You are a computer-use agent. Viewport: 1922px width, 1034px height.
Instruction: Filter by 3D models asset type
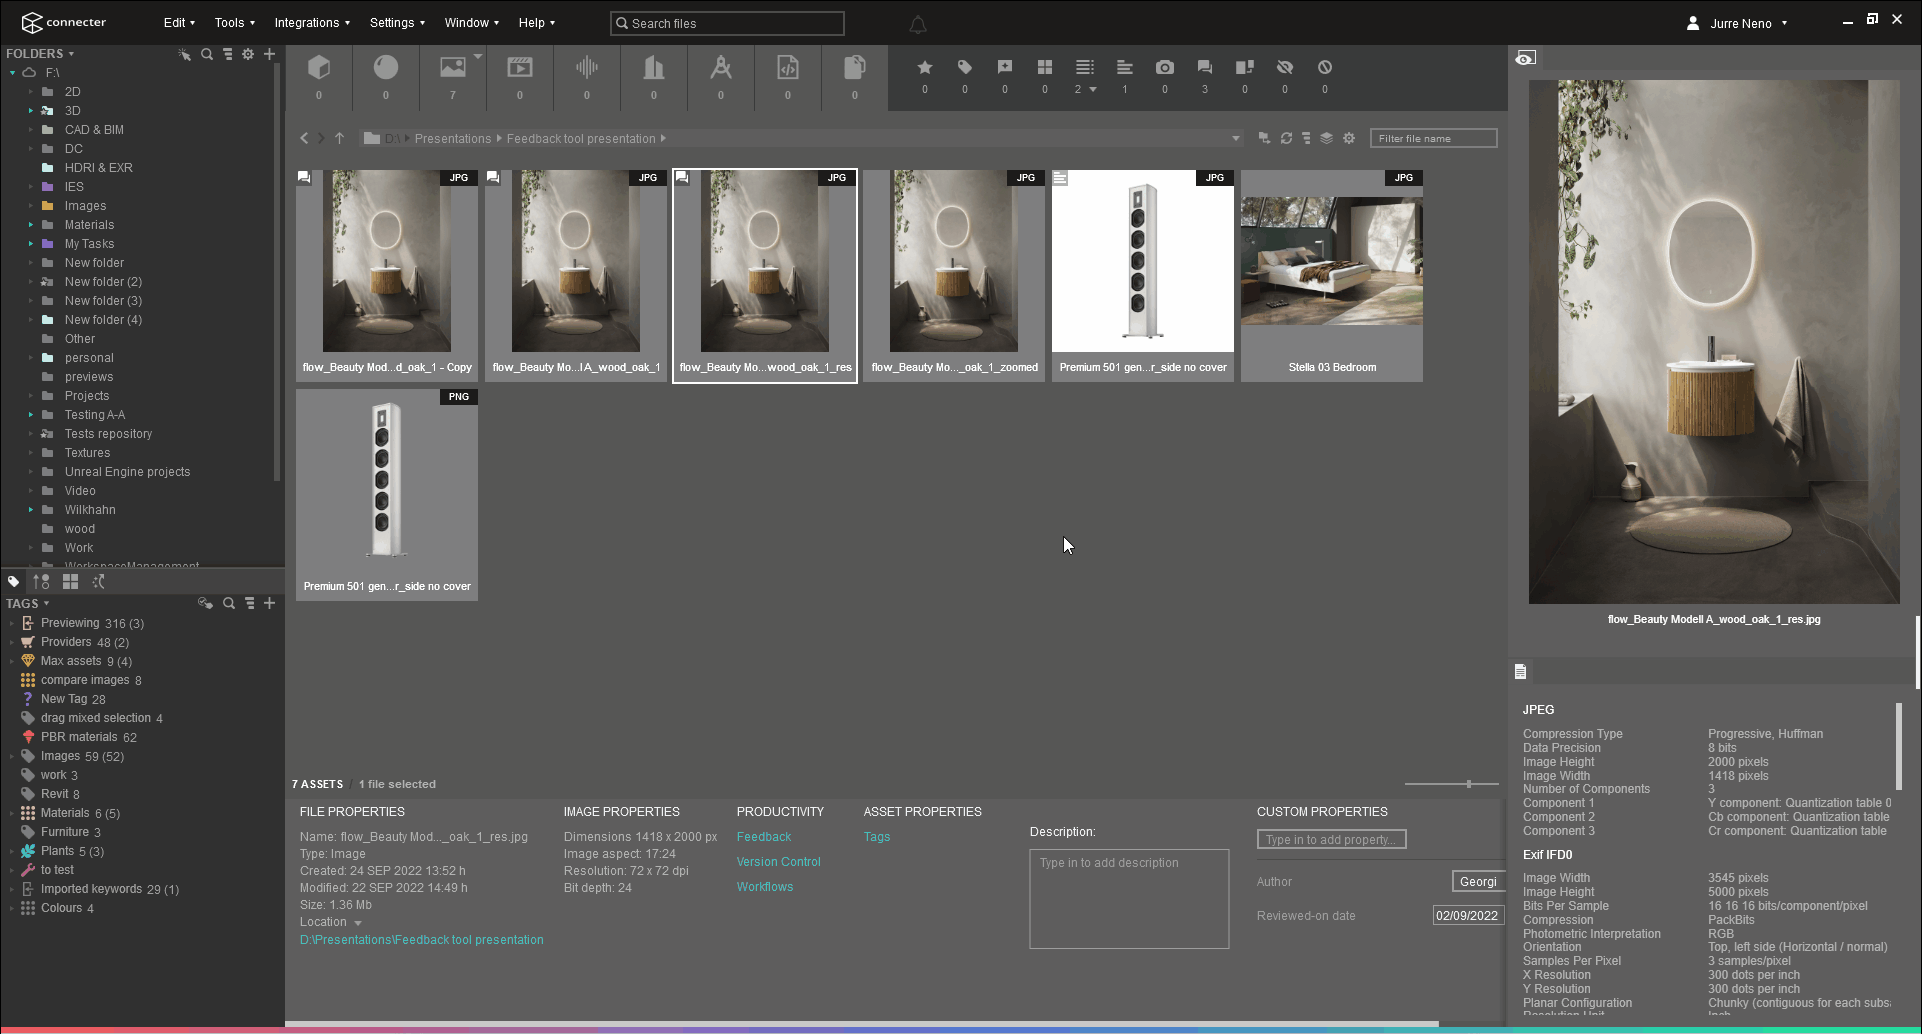pyautogui.click(x=319, y=68)
